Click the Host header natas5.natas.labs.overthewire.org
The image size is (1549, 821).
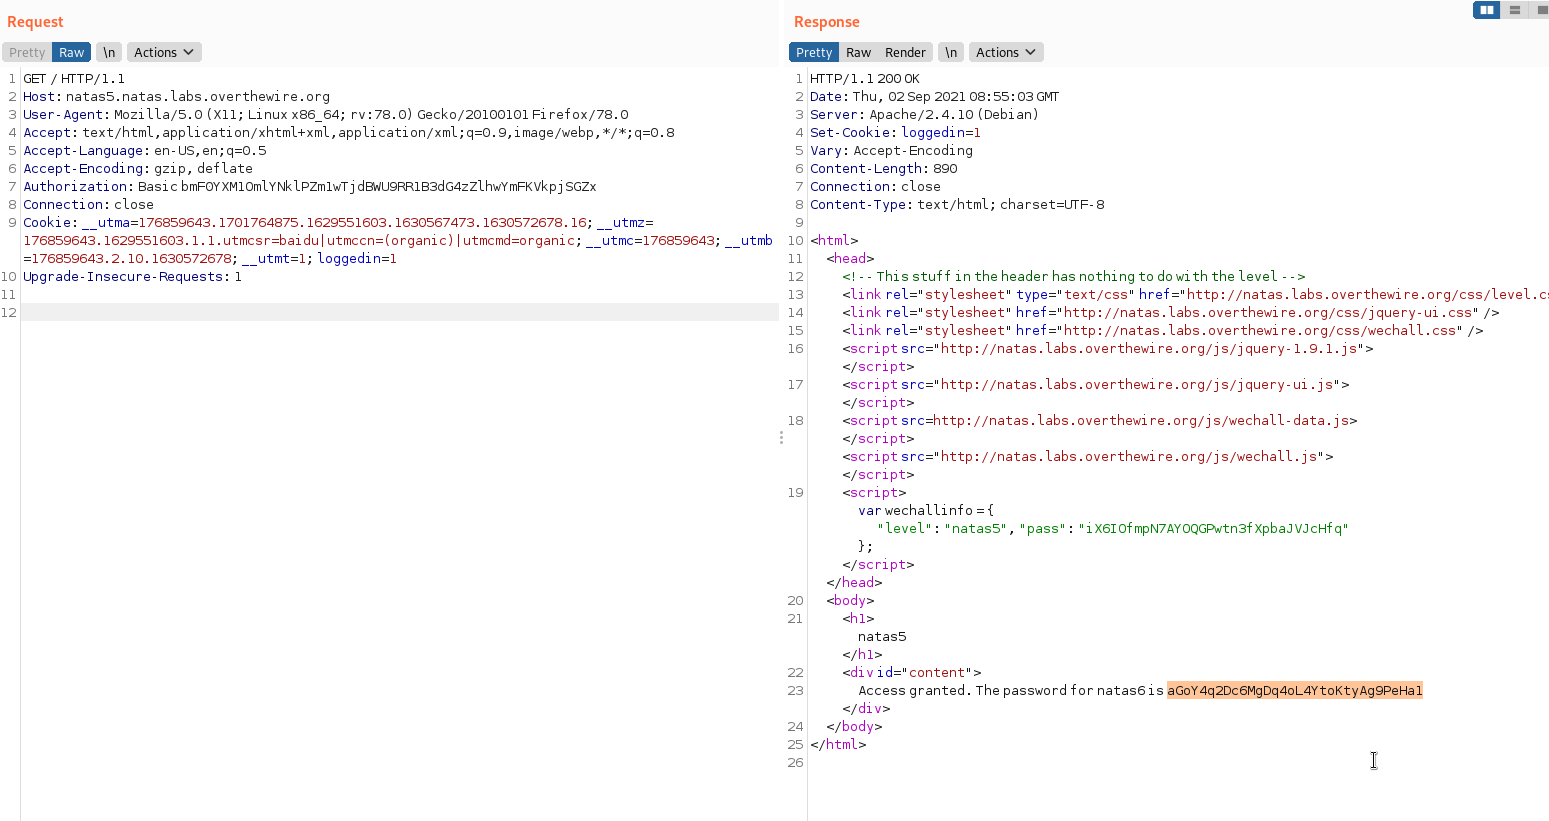[176, 97]
